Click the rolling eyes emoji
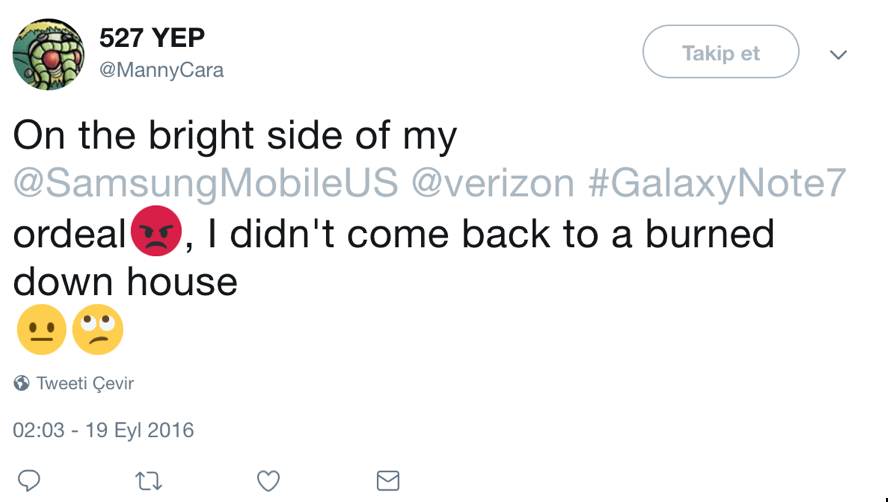Screen dimensions: 890x502 (98, 329)
